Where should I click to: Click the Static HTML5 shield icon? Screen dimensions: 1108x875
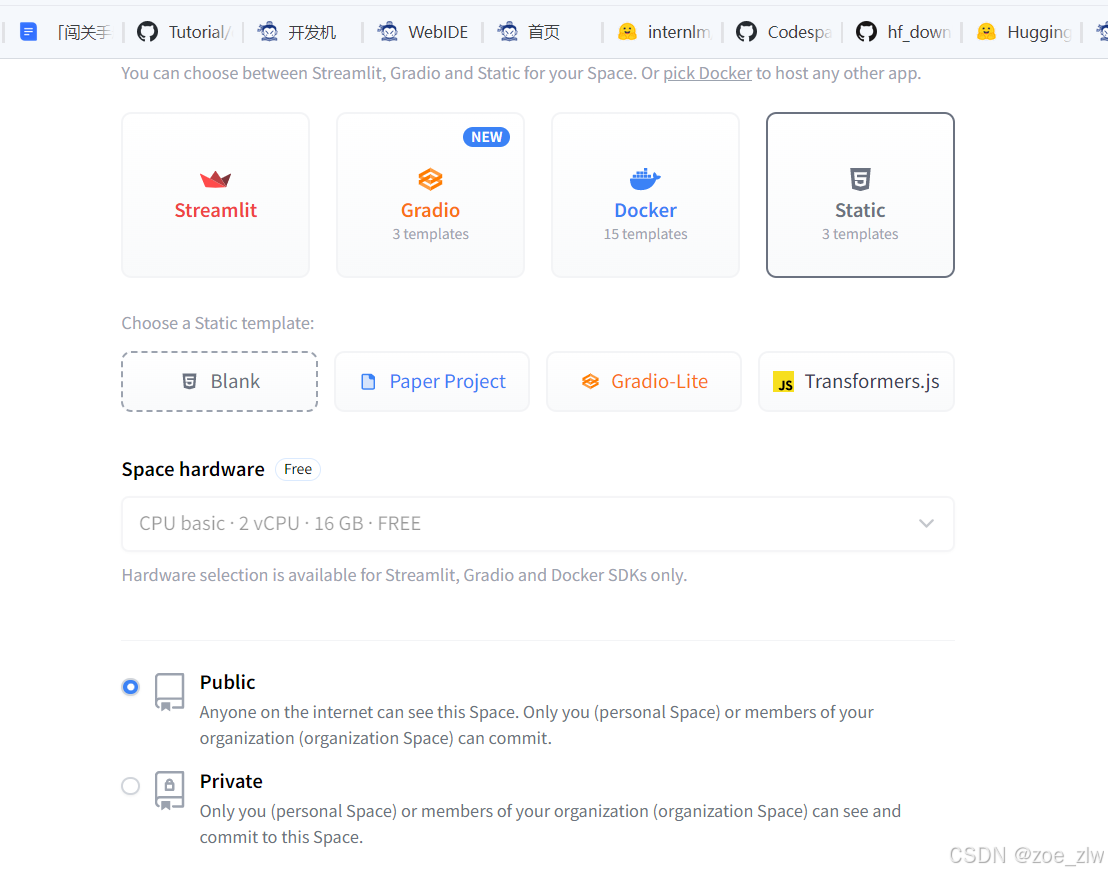click(x=860, y=180)
